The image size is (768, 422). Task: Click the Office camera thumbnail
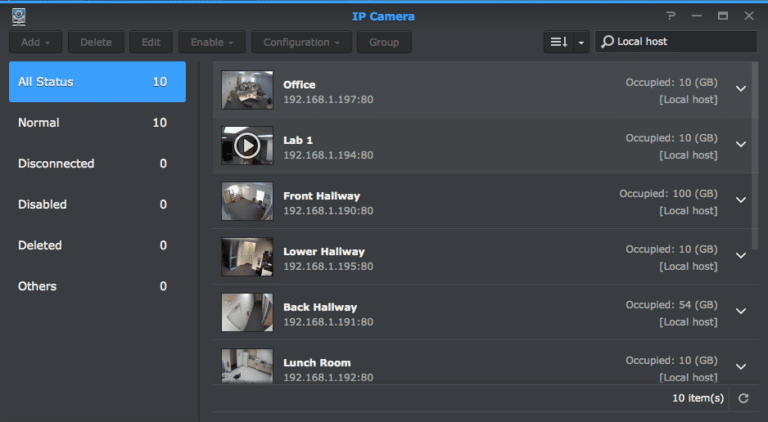(x=247, y=90)
